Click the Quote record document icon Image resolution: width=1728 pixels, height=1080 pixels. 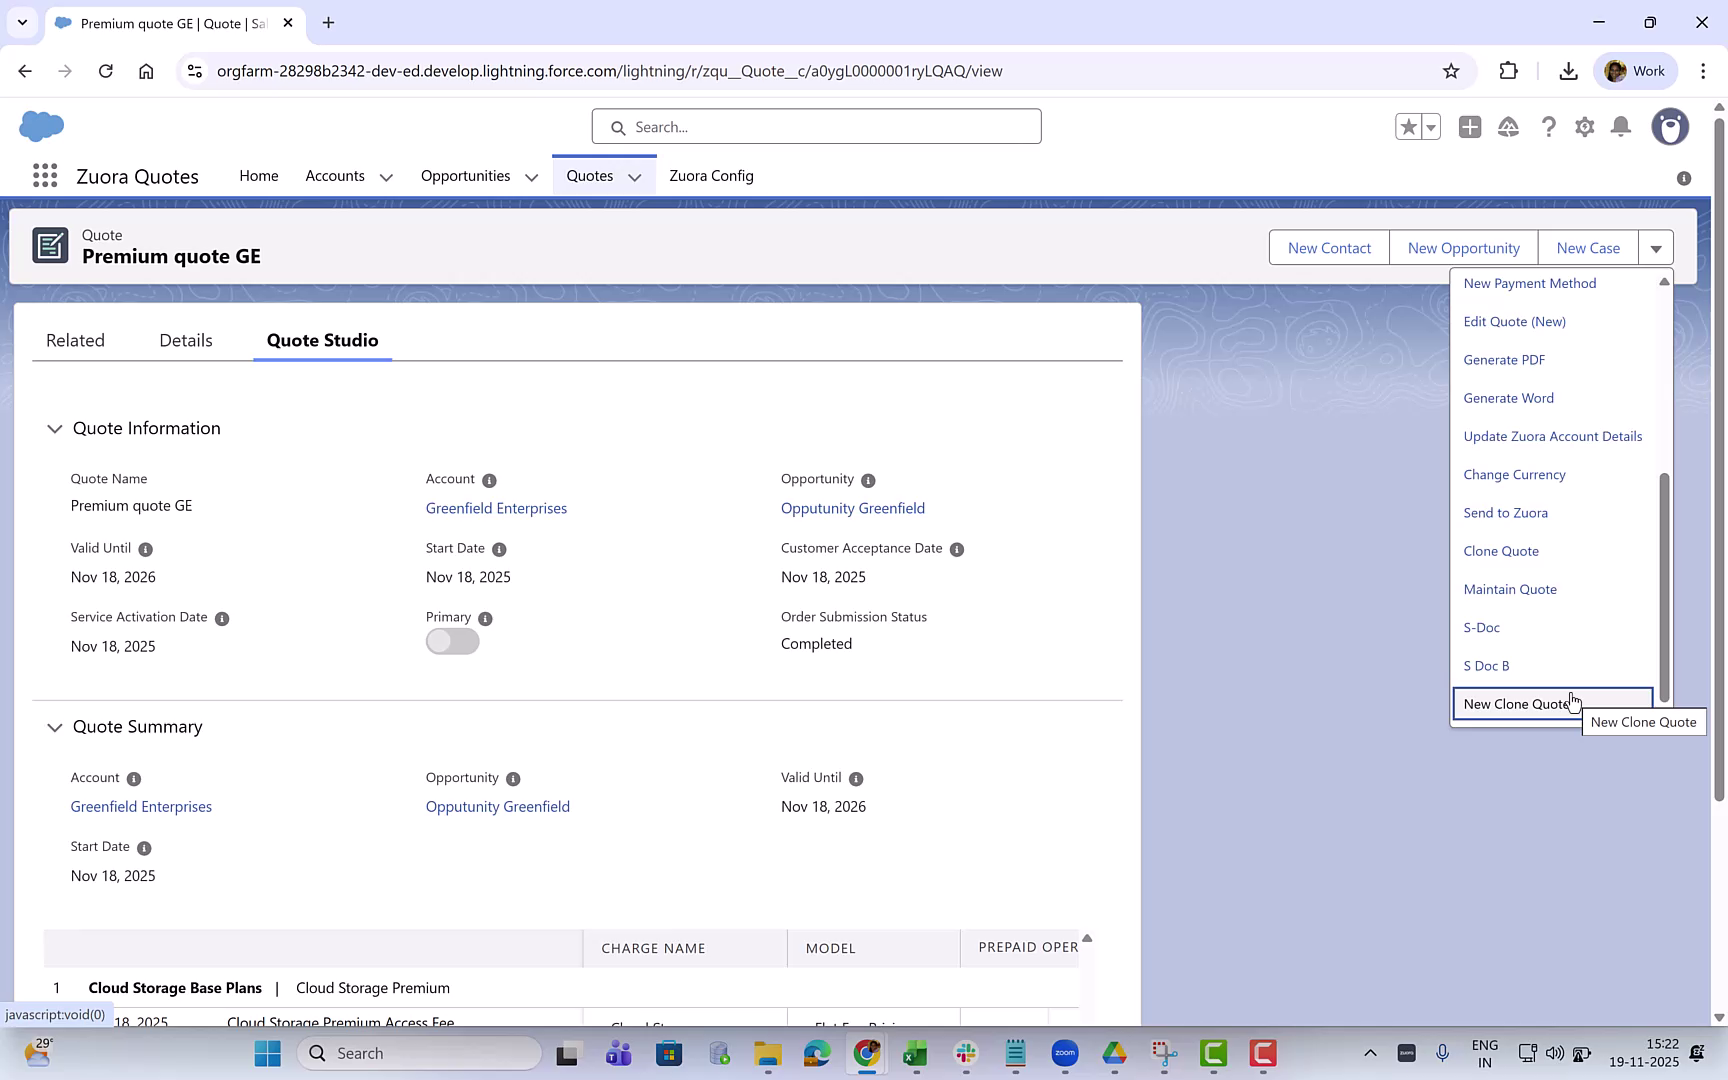click(51, 245)
